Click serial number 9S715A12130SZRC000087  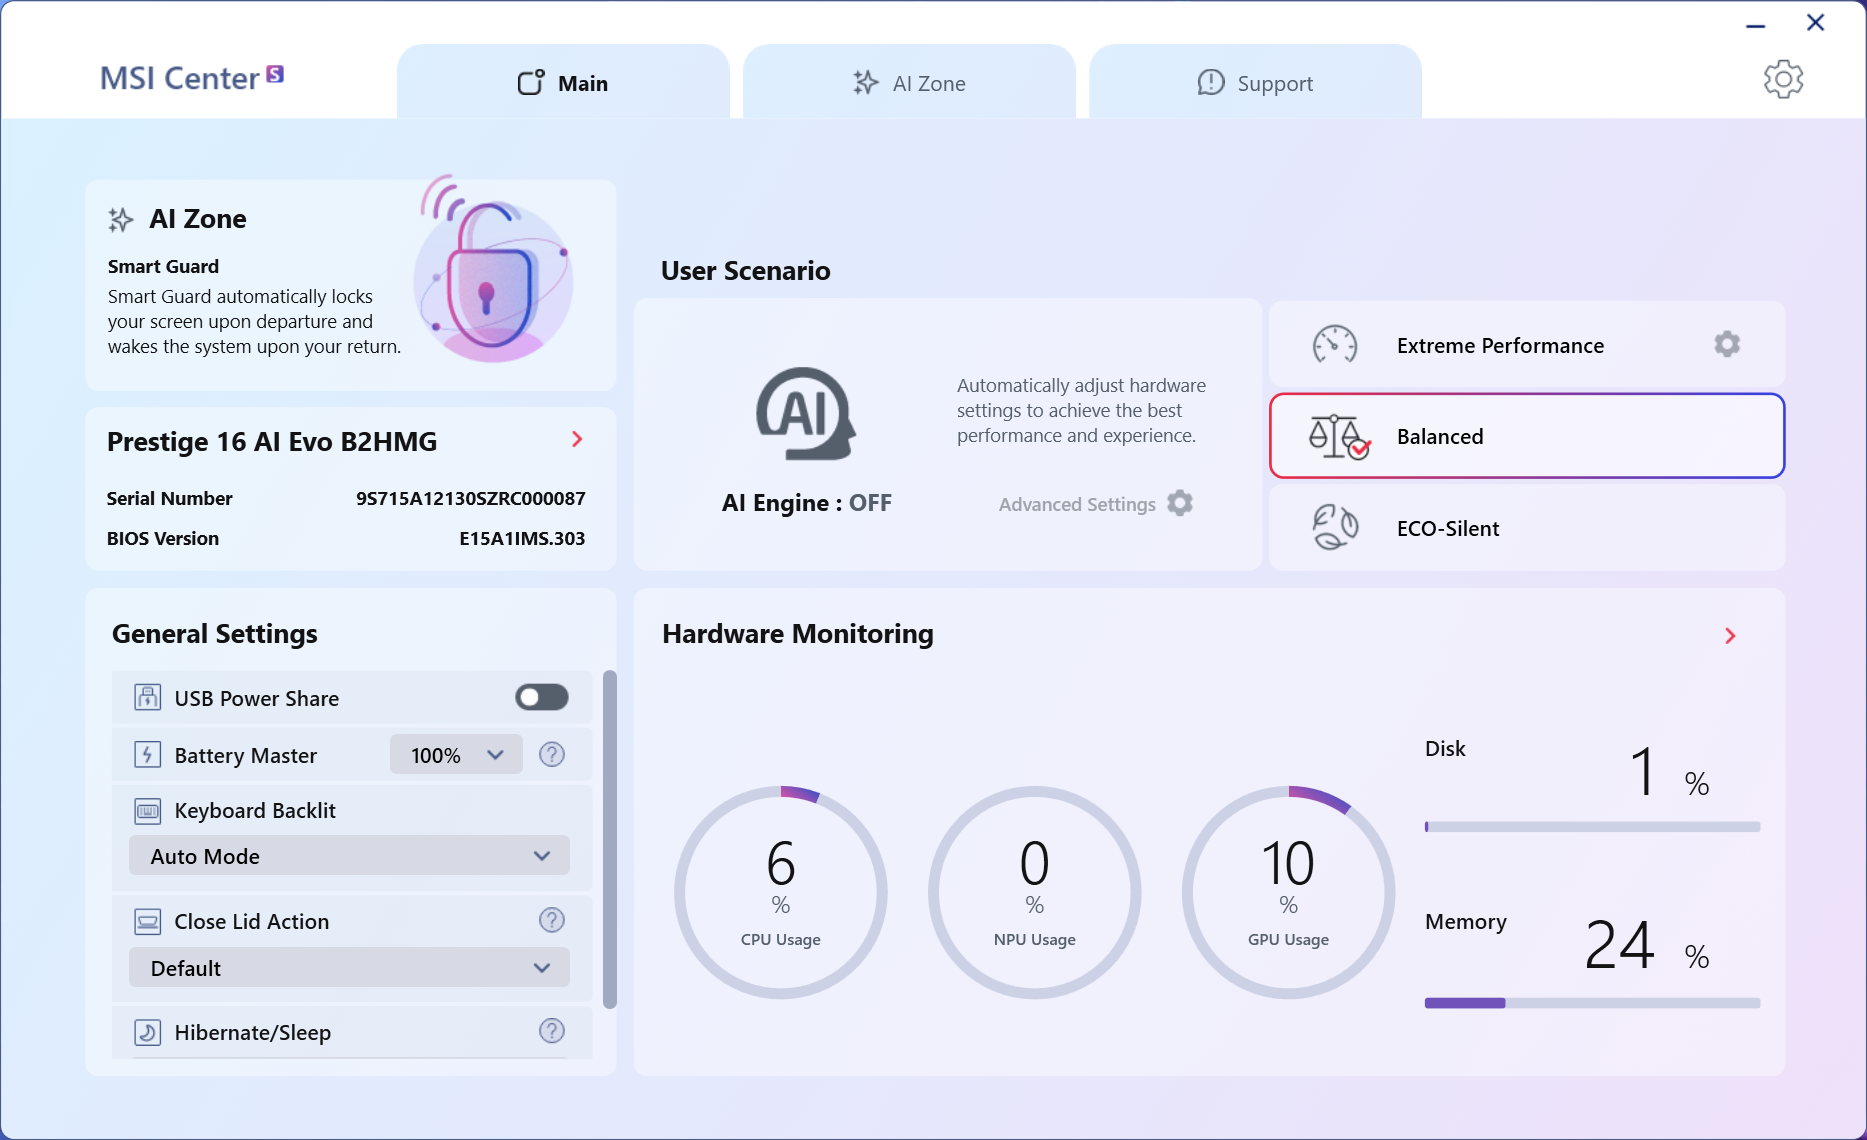click(470, 498)
